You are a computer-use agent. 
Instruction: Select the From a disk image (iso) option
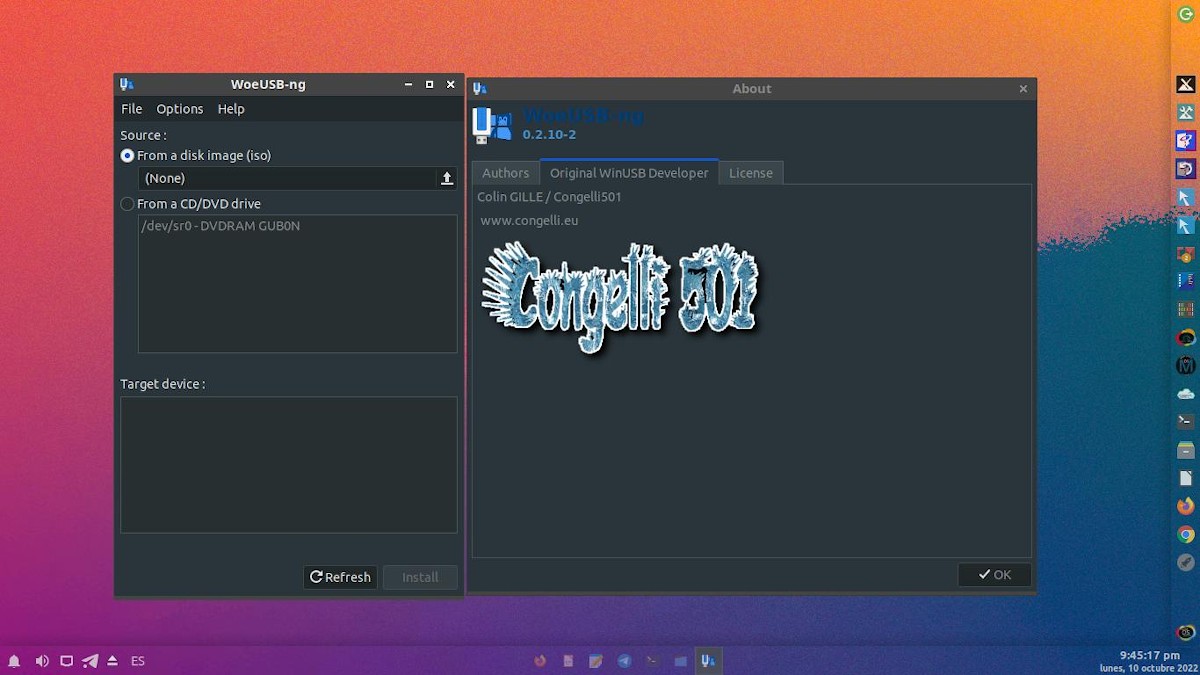click(127, 155)
